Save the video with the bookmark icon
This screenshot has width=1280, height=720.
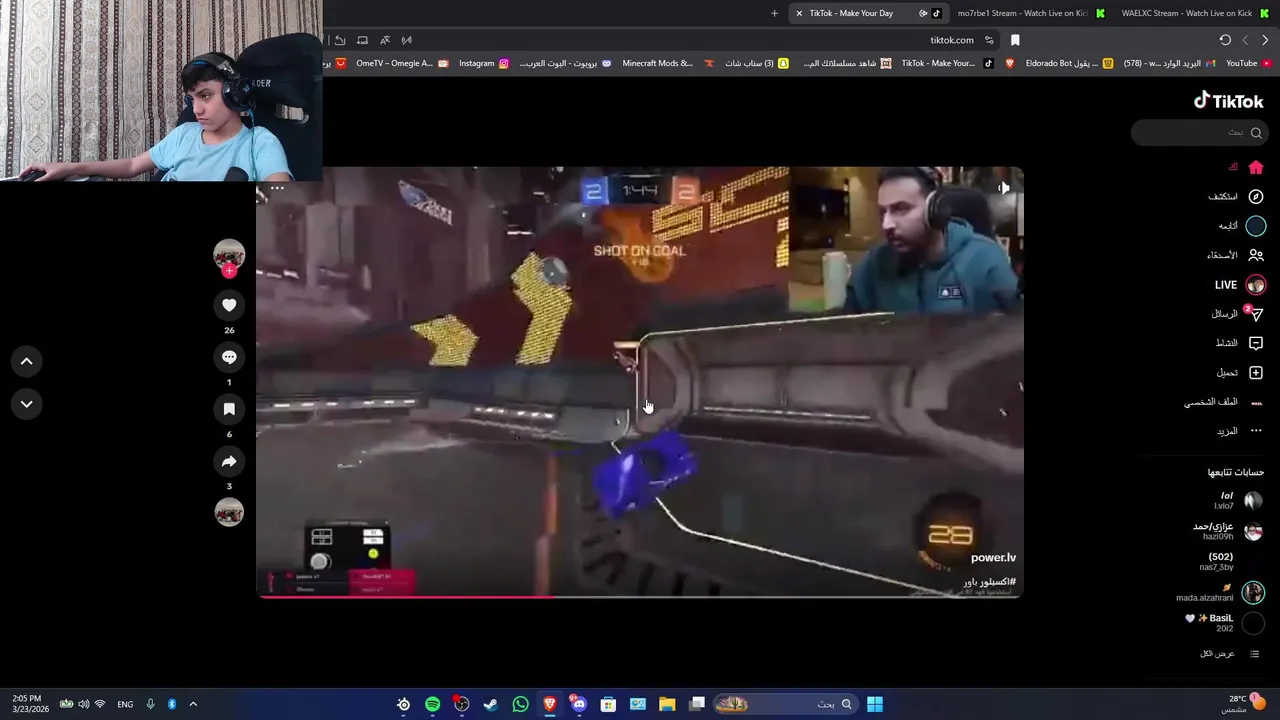[x=229, y=409]
